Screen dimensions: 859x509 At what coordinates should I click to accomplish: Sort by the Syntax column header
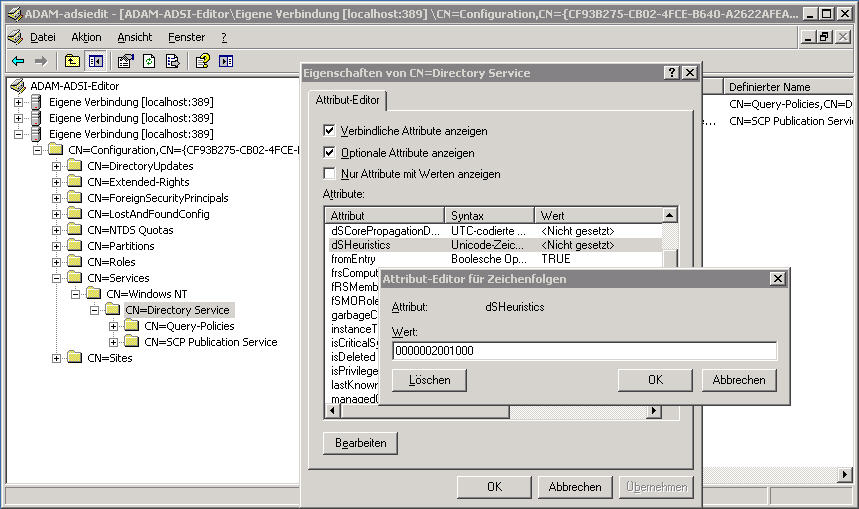pyautogui.click(x=489, y=215)
